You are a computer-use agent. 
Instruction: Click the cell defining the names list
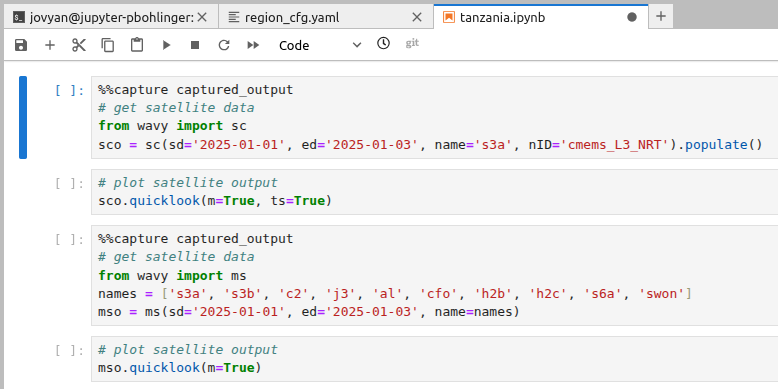[434, 275]
